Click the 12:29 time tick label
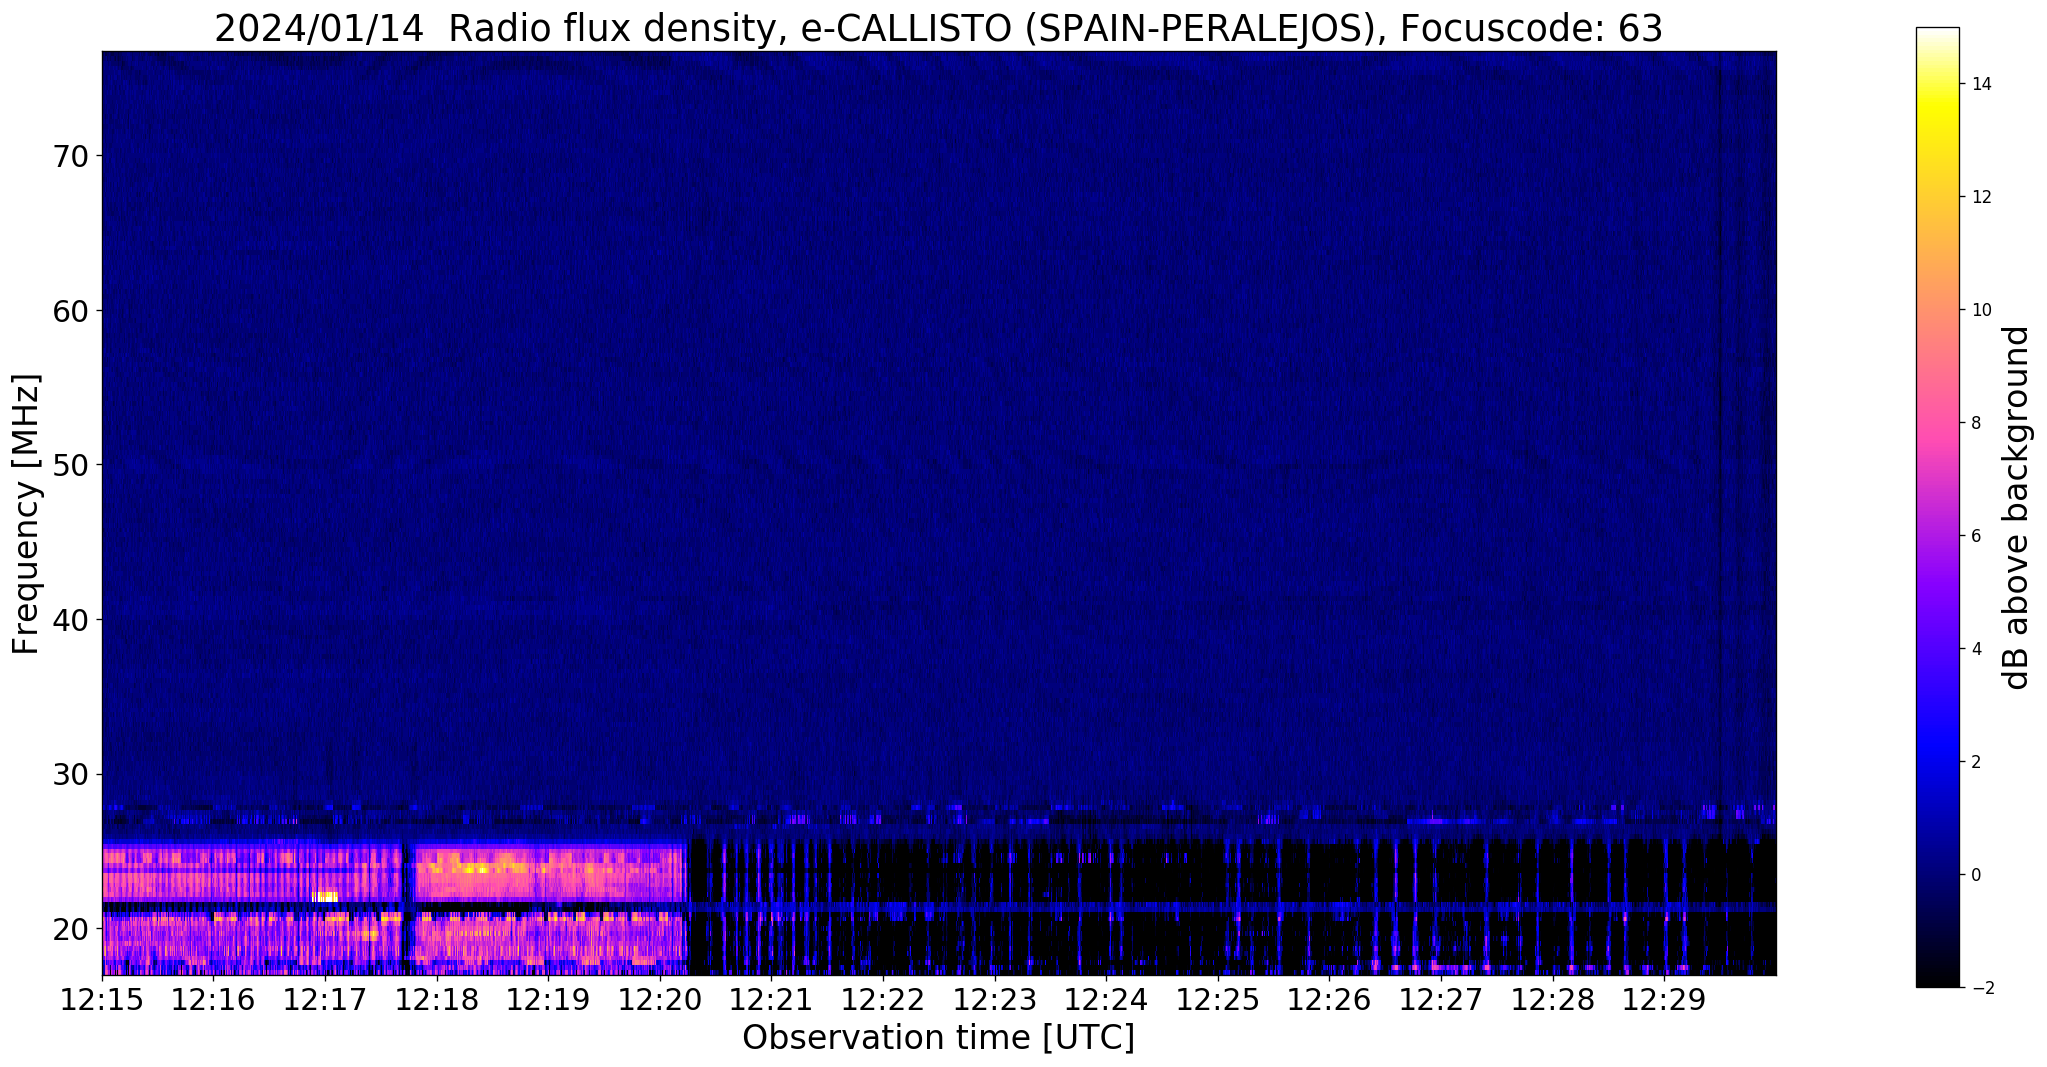The image size is (2047, 1067). point(1663,1000)
